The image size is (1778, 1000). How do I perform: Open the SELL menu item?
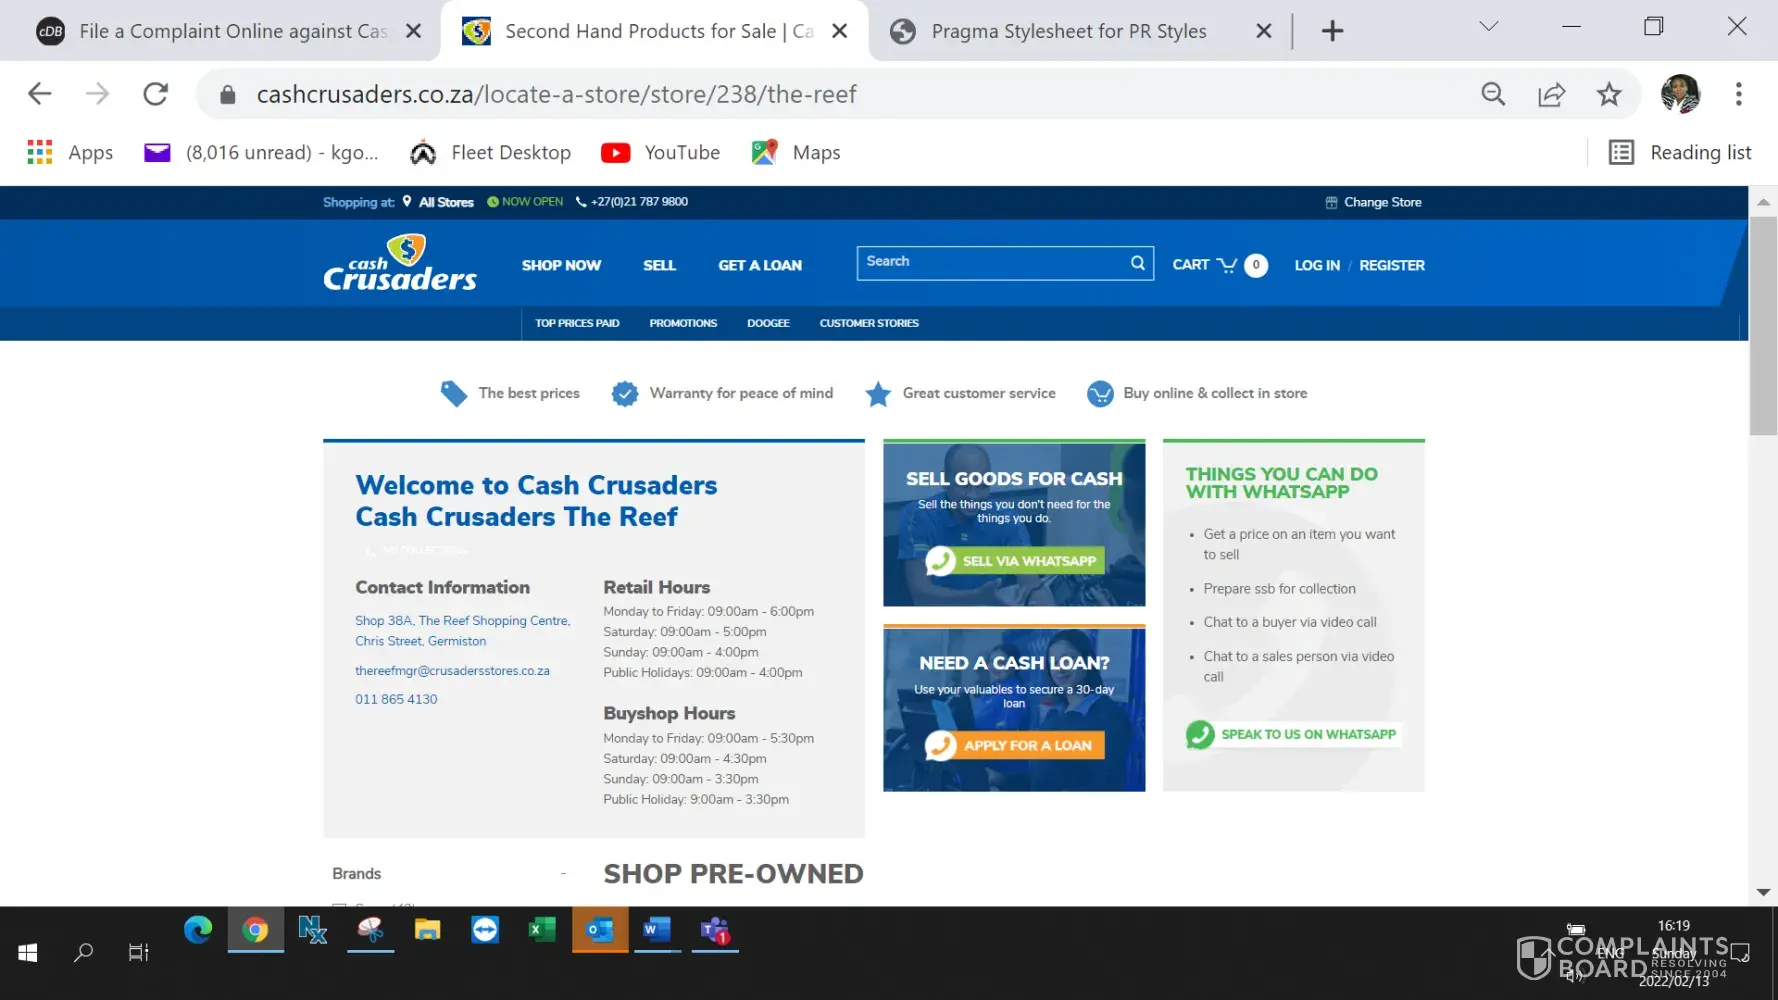659,265
